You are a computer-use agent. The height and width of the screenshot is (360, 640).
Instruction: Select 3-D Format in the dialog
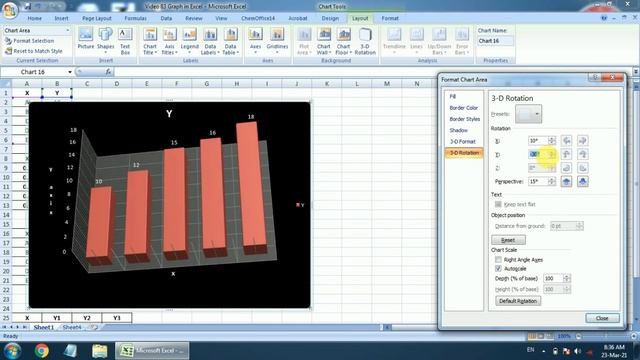tap(462, 142)
